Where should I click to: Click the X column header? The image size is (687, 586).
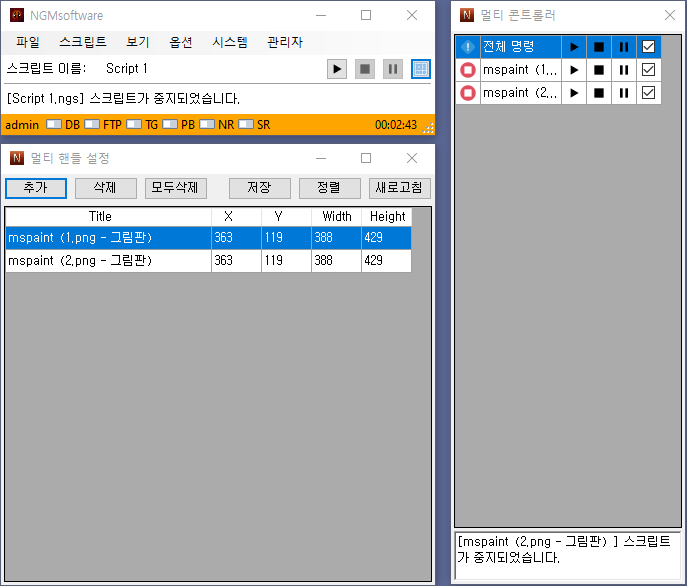237,217
